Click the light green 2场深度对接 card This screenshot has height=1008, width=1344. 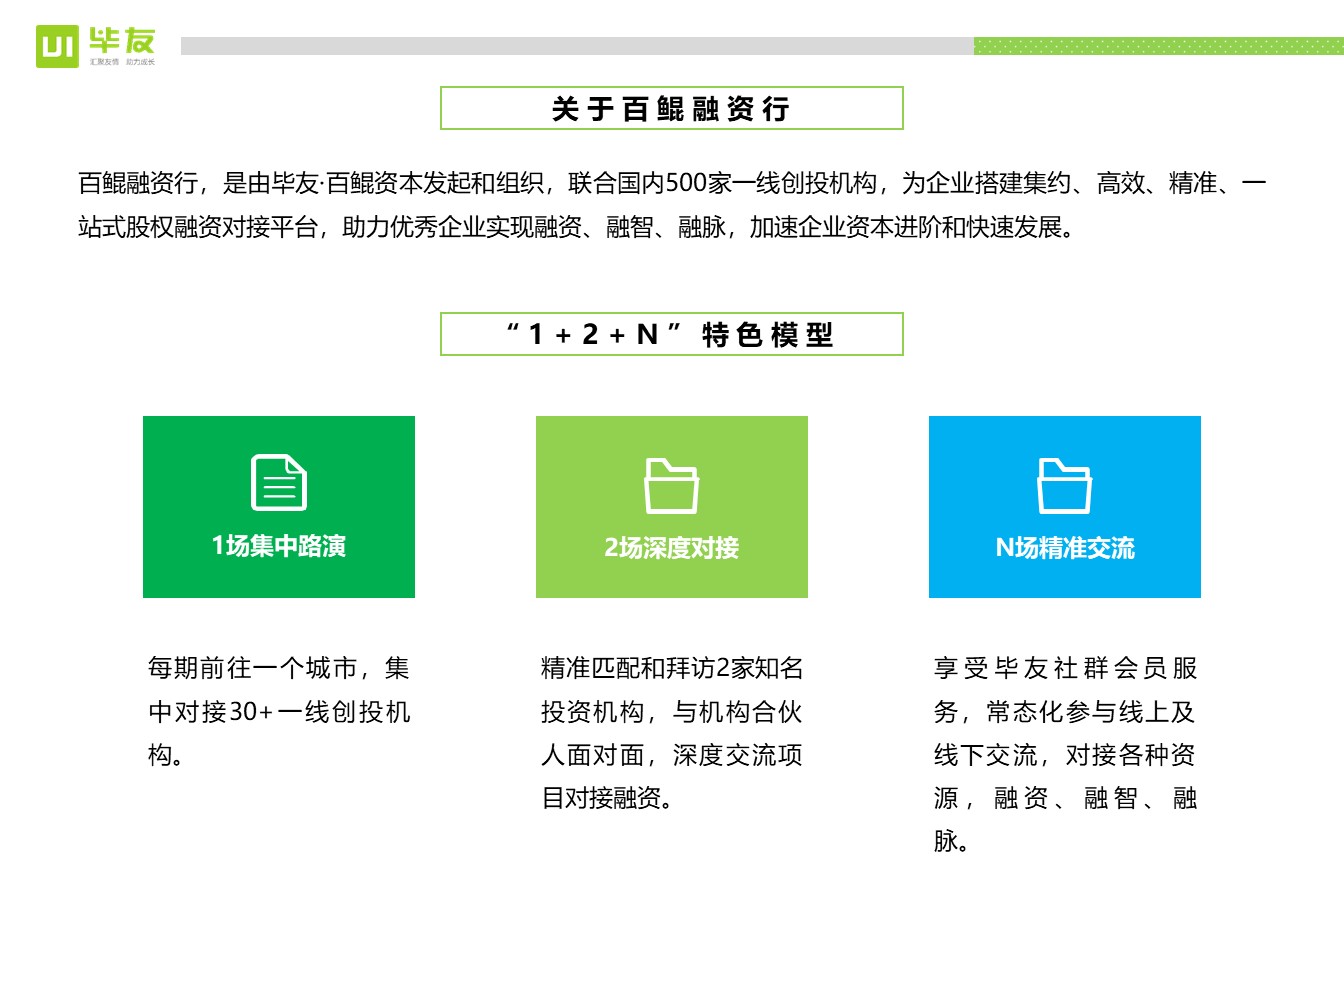672,507
